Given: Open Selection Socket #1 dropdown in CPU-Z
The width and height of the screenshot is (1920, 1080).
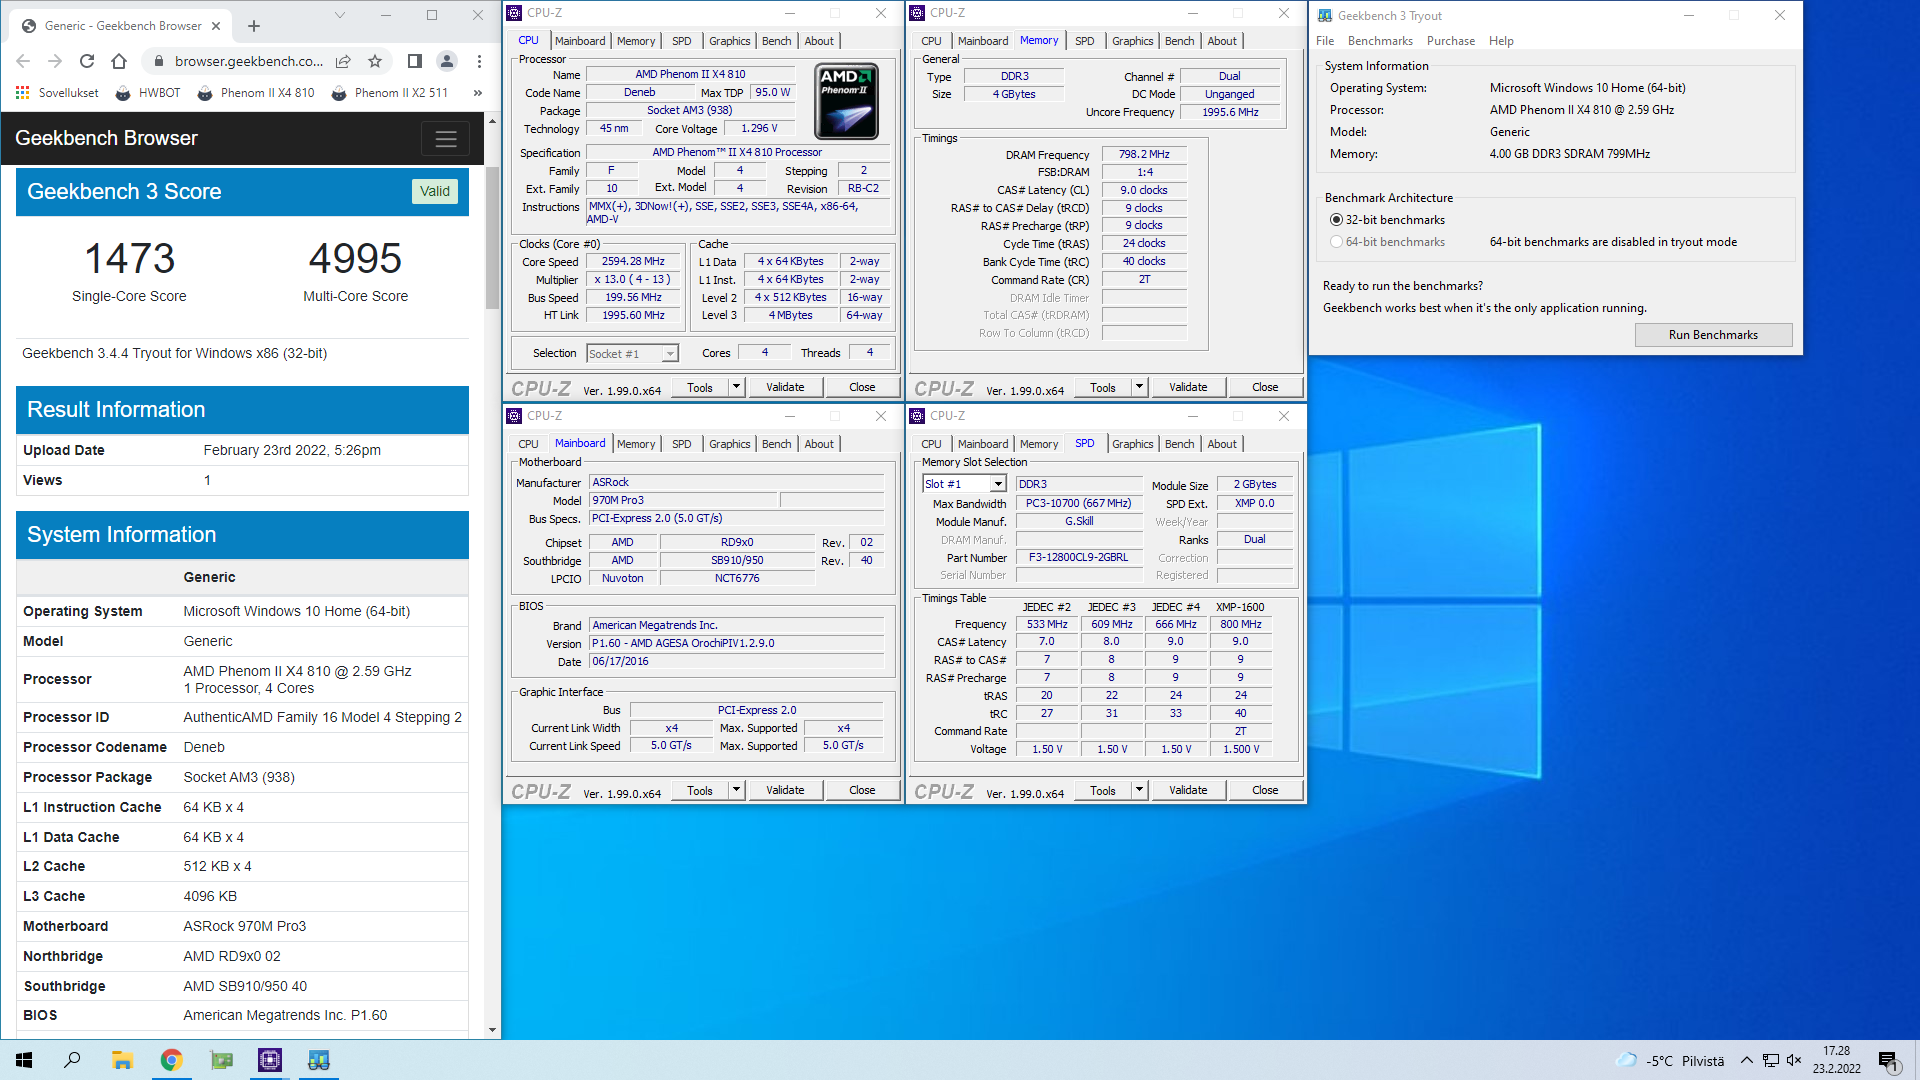Looking at the screenshot, I should pyautogui.click(x=632, y=354).
